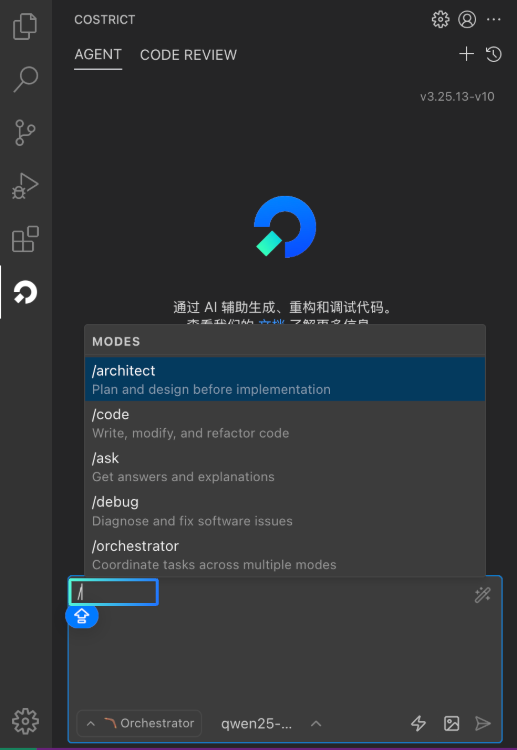Select the /orchestrator mode entry
The width and height of the screenshot is (517, 750).
[285, 555]
